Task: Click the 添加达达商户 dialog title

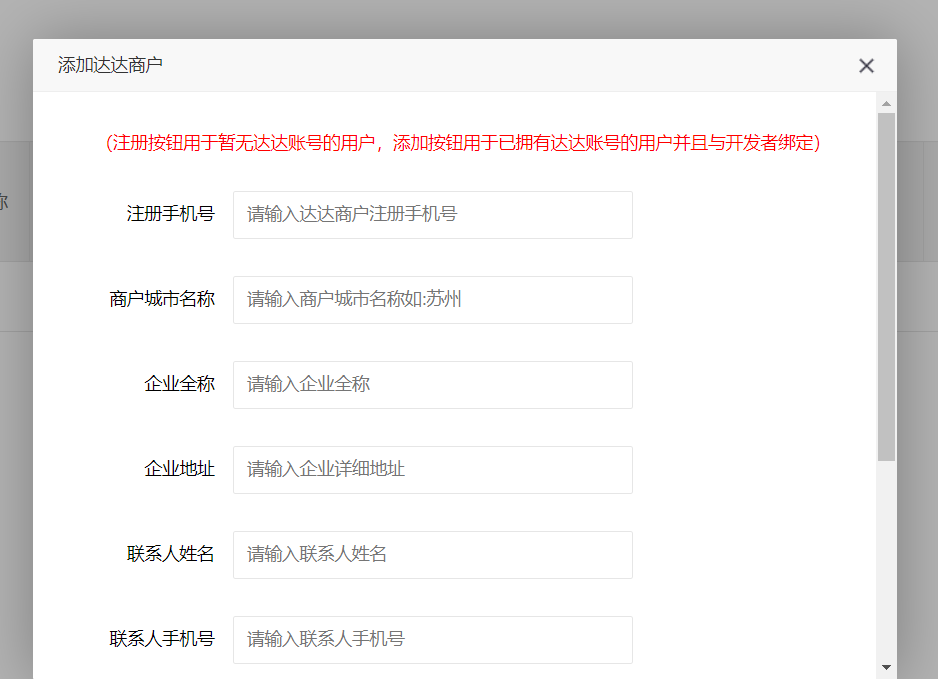Action: coord(110,65)
